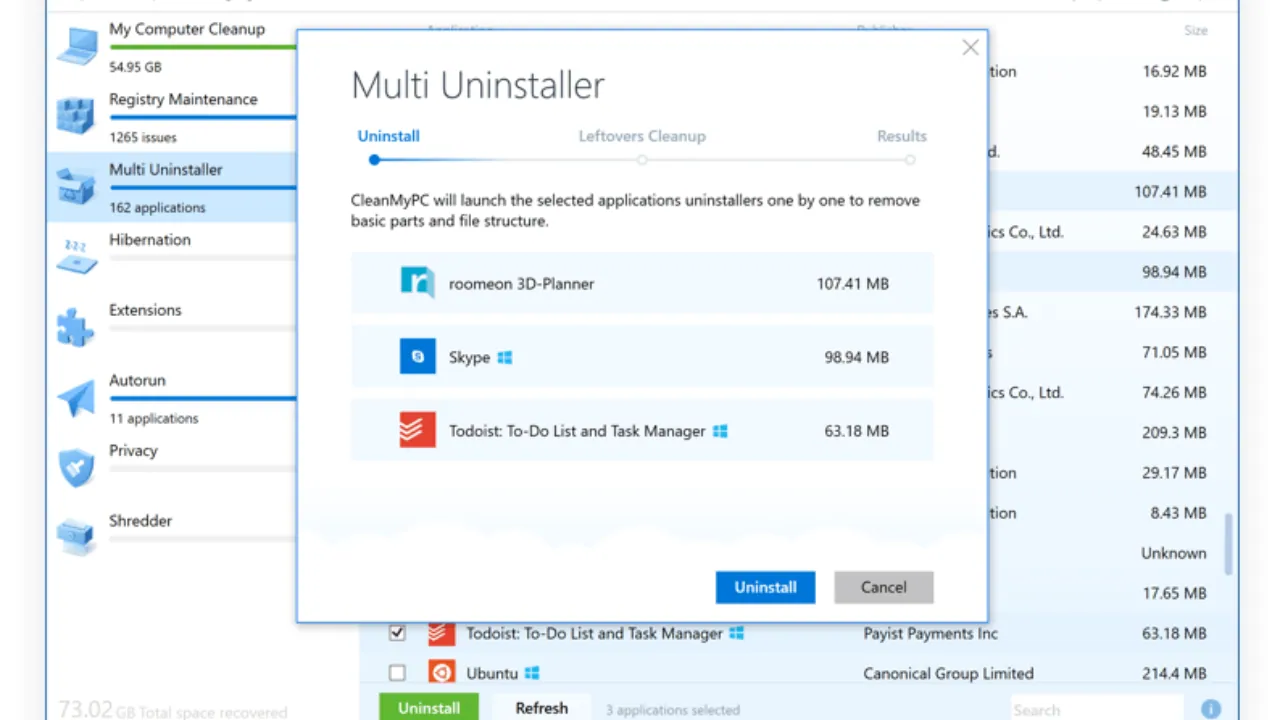Click the Autorun paper plane icon
Screen dimensions: 1280x720
pos(77,397)
